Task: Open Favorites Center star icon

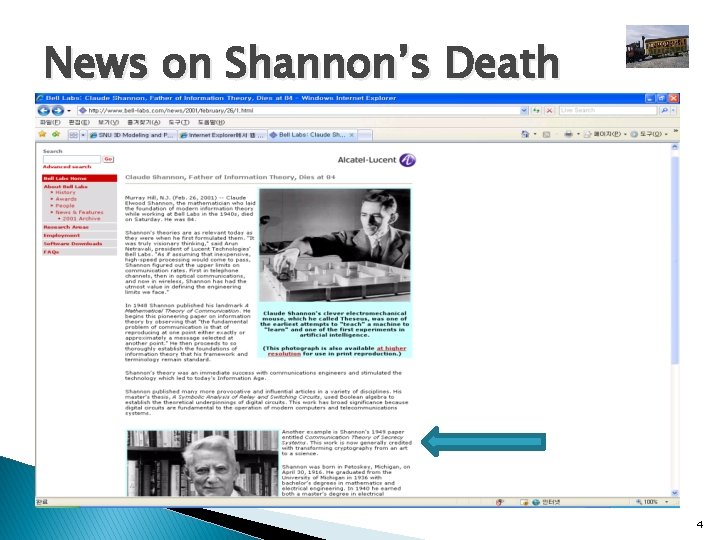Action: click(42, 134)
